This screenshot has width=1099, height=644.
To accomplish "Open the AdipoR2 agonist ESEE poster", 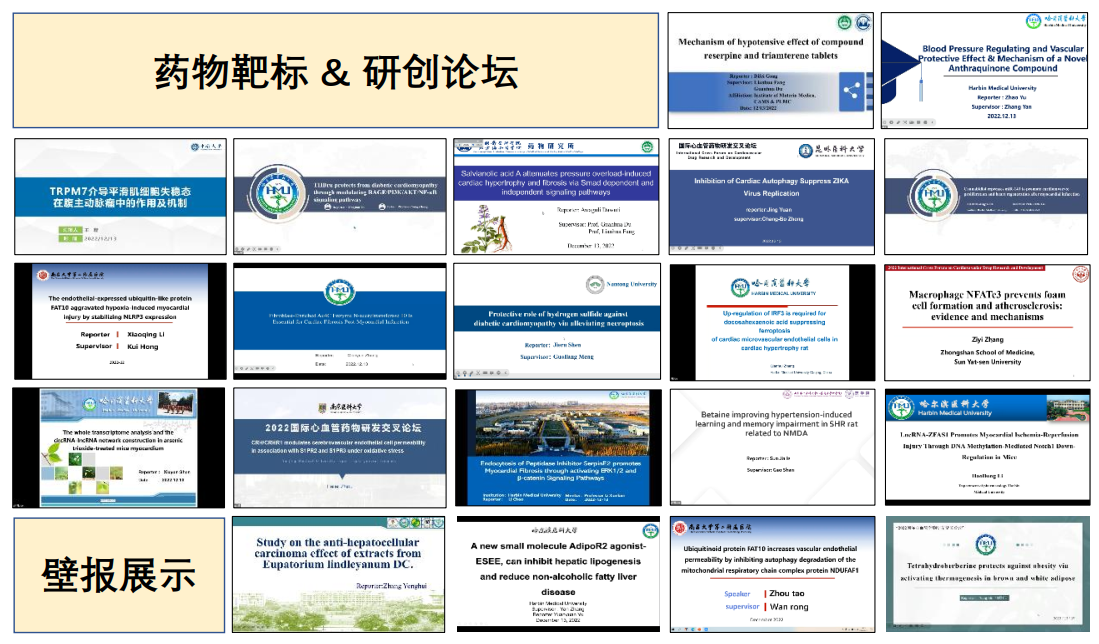I will point(557,574).
